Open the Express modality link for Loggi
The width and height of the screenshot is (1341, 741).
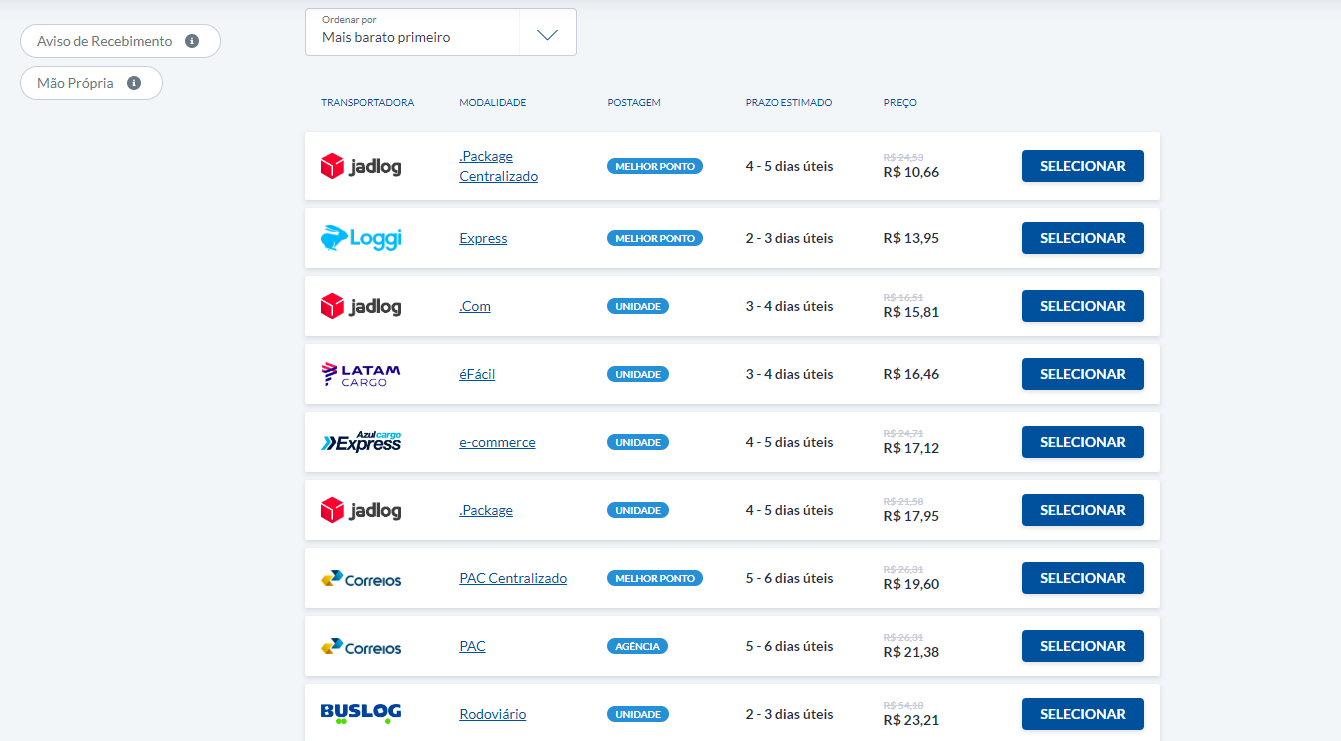pos(483,238)
